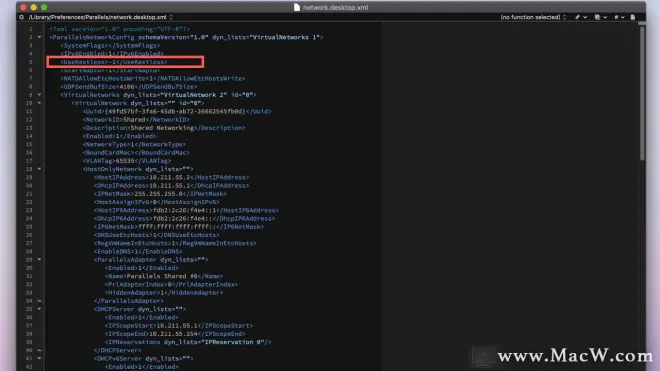Collapse the VirtualNetworks fold on line 9
660x371 pixels.
pos(39,95)
